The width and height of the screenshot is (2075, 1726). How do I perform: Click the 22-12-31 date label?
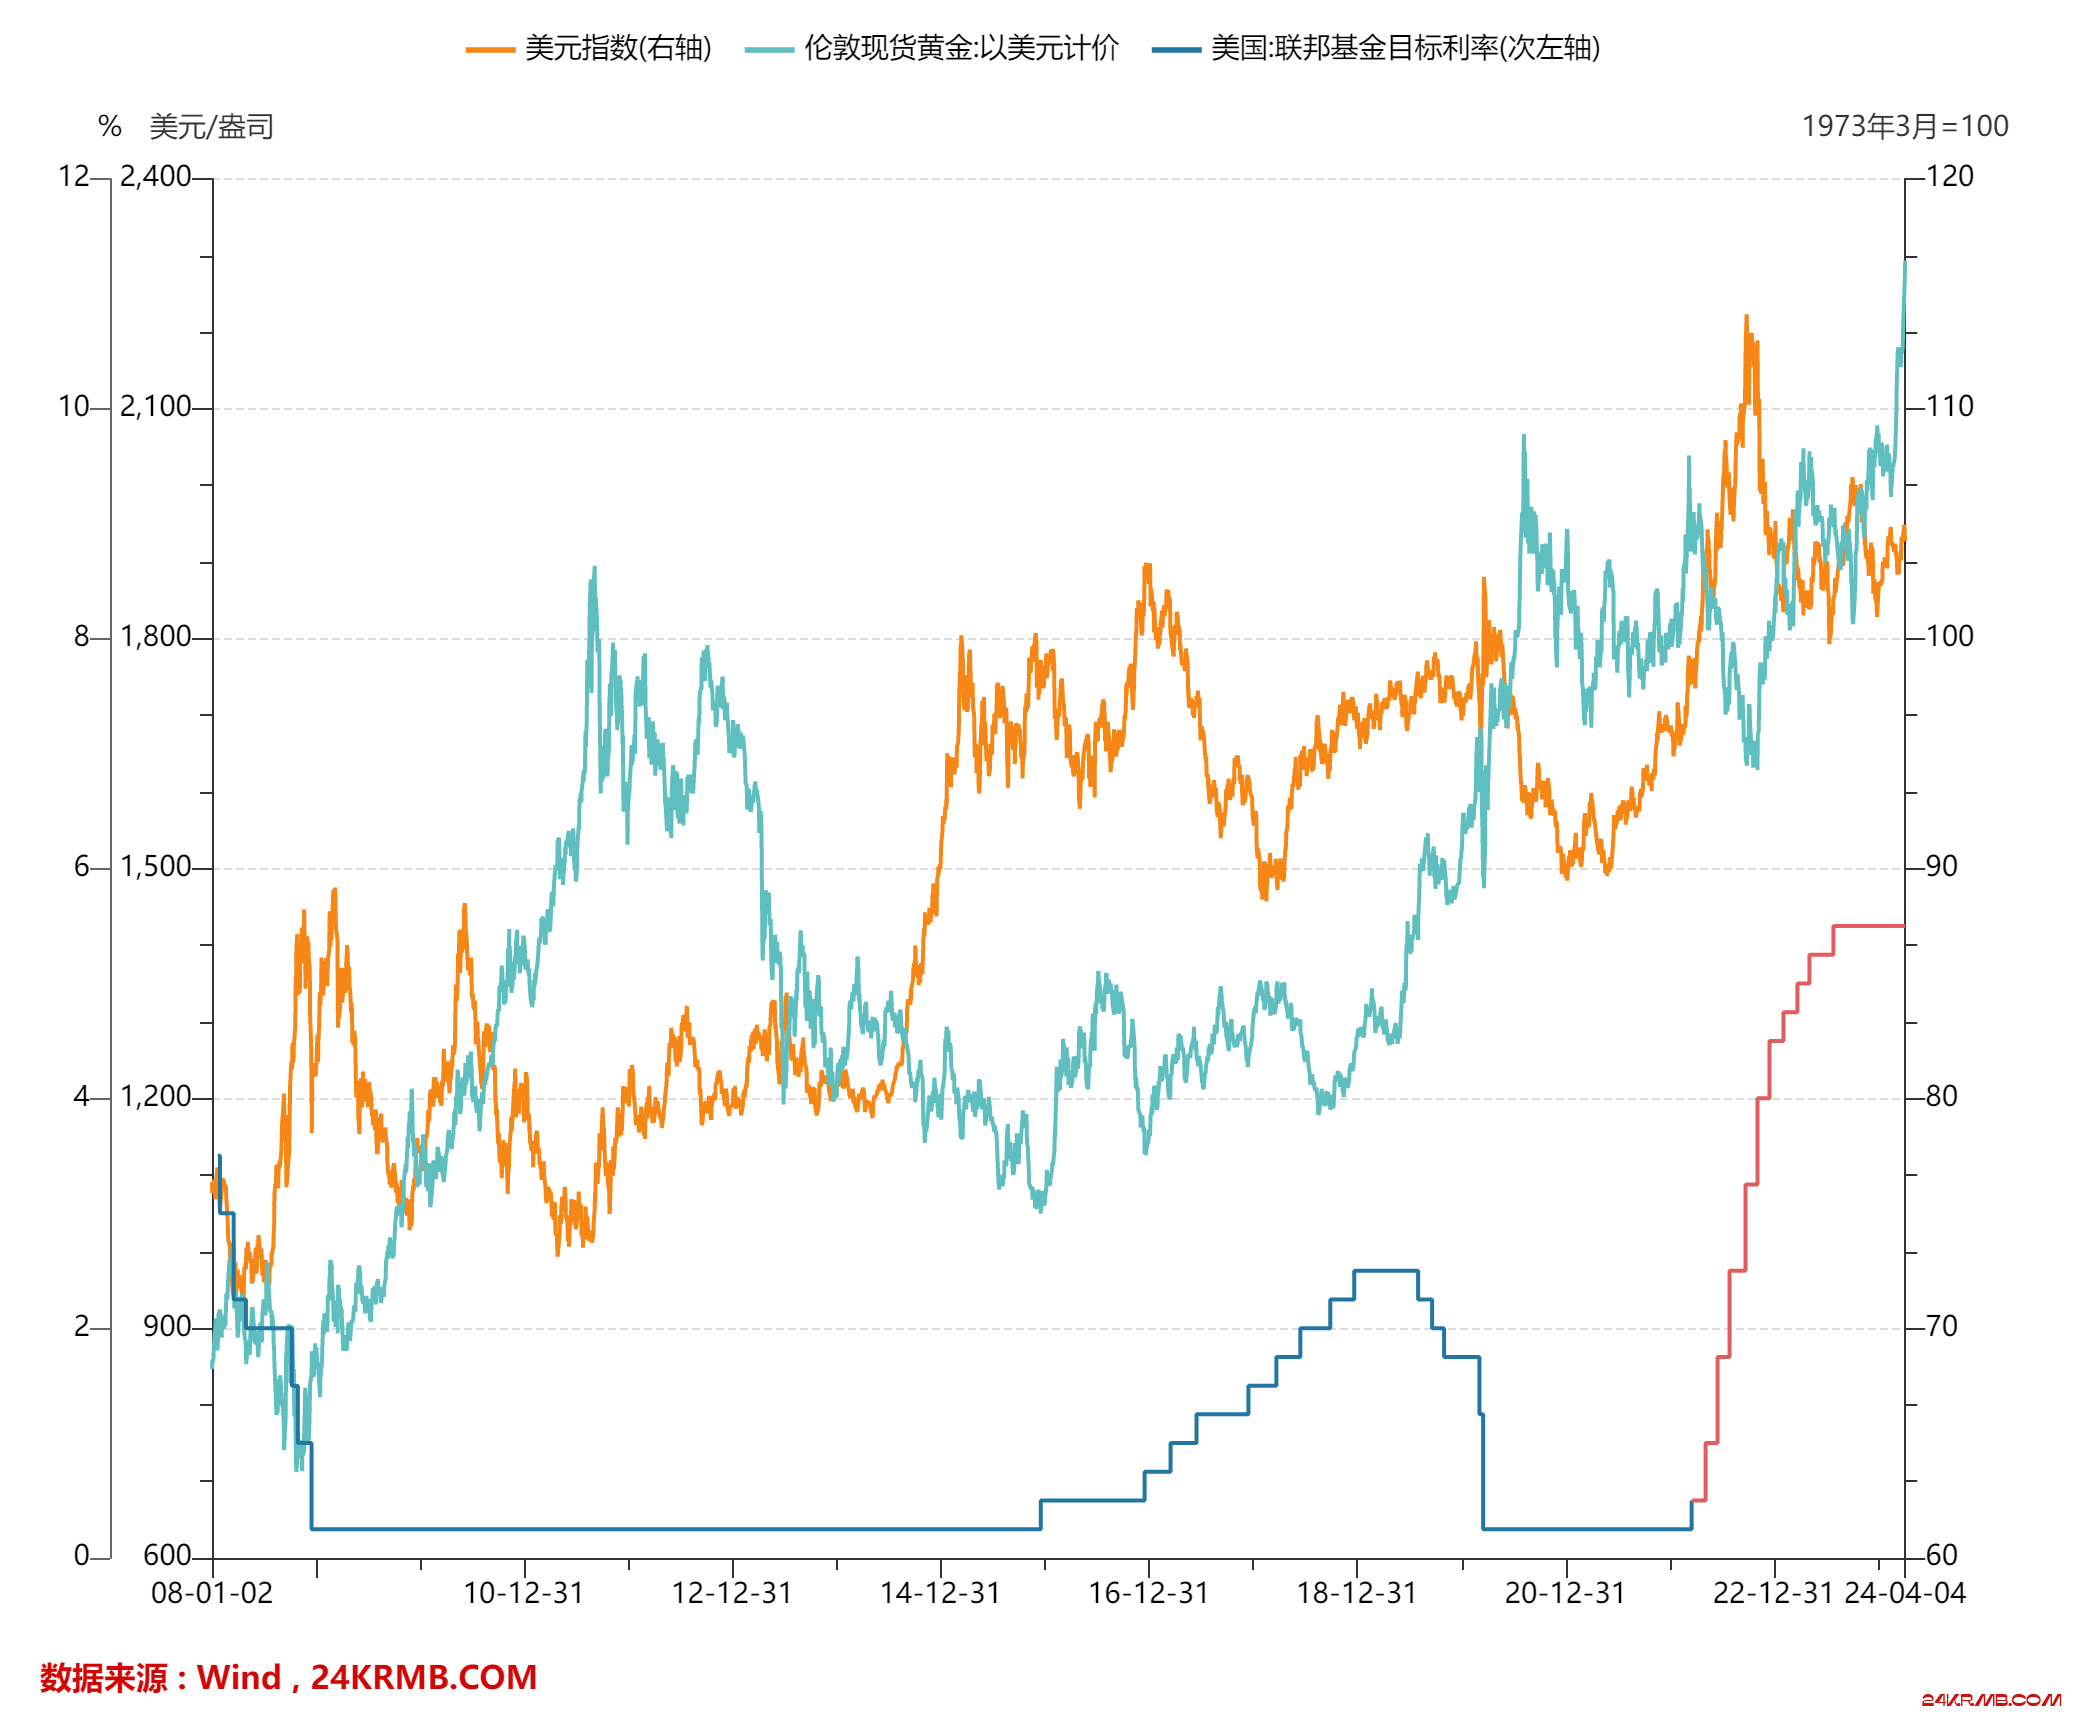tap(1773, 1594)
